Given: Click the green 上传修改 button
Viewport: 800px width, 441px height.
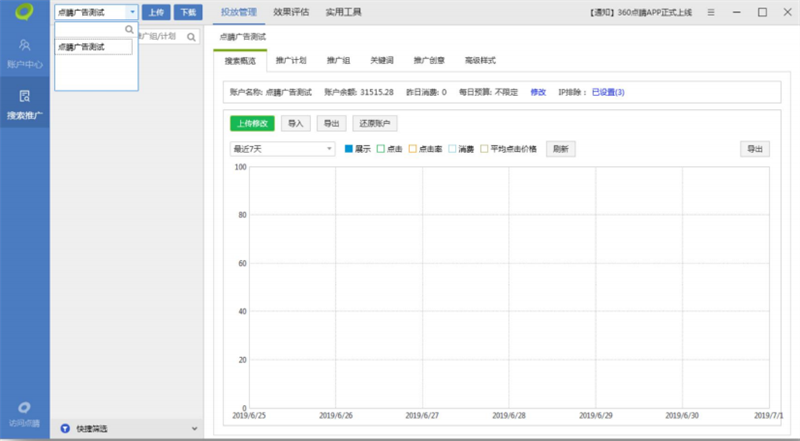Looking at the screenshot, I should pos(252,124).
